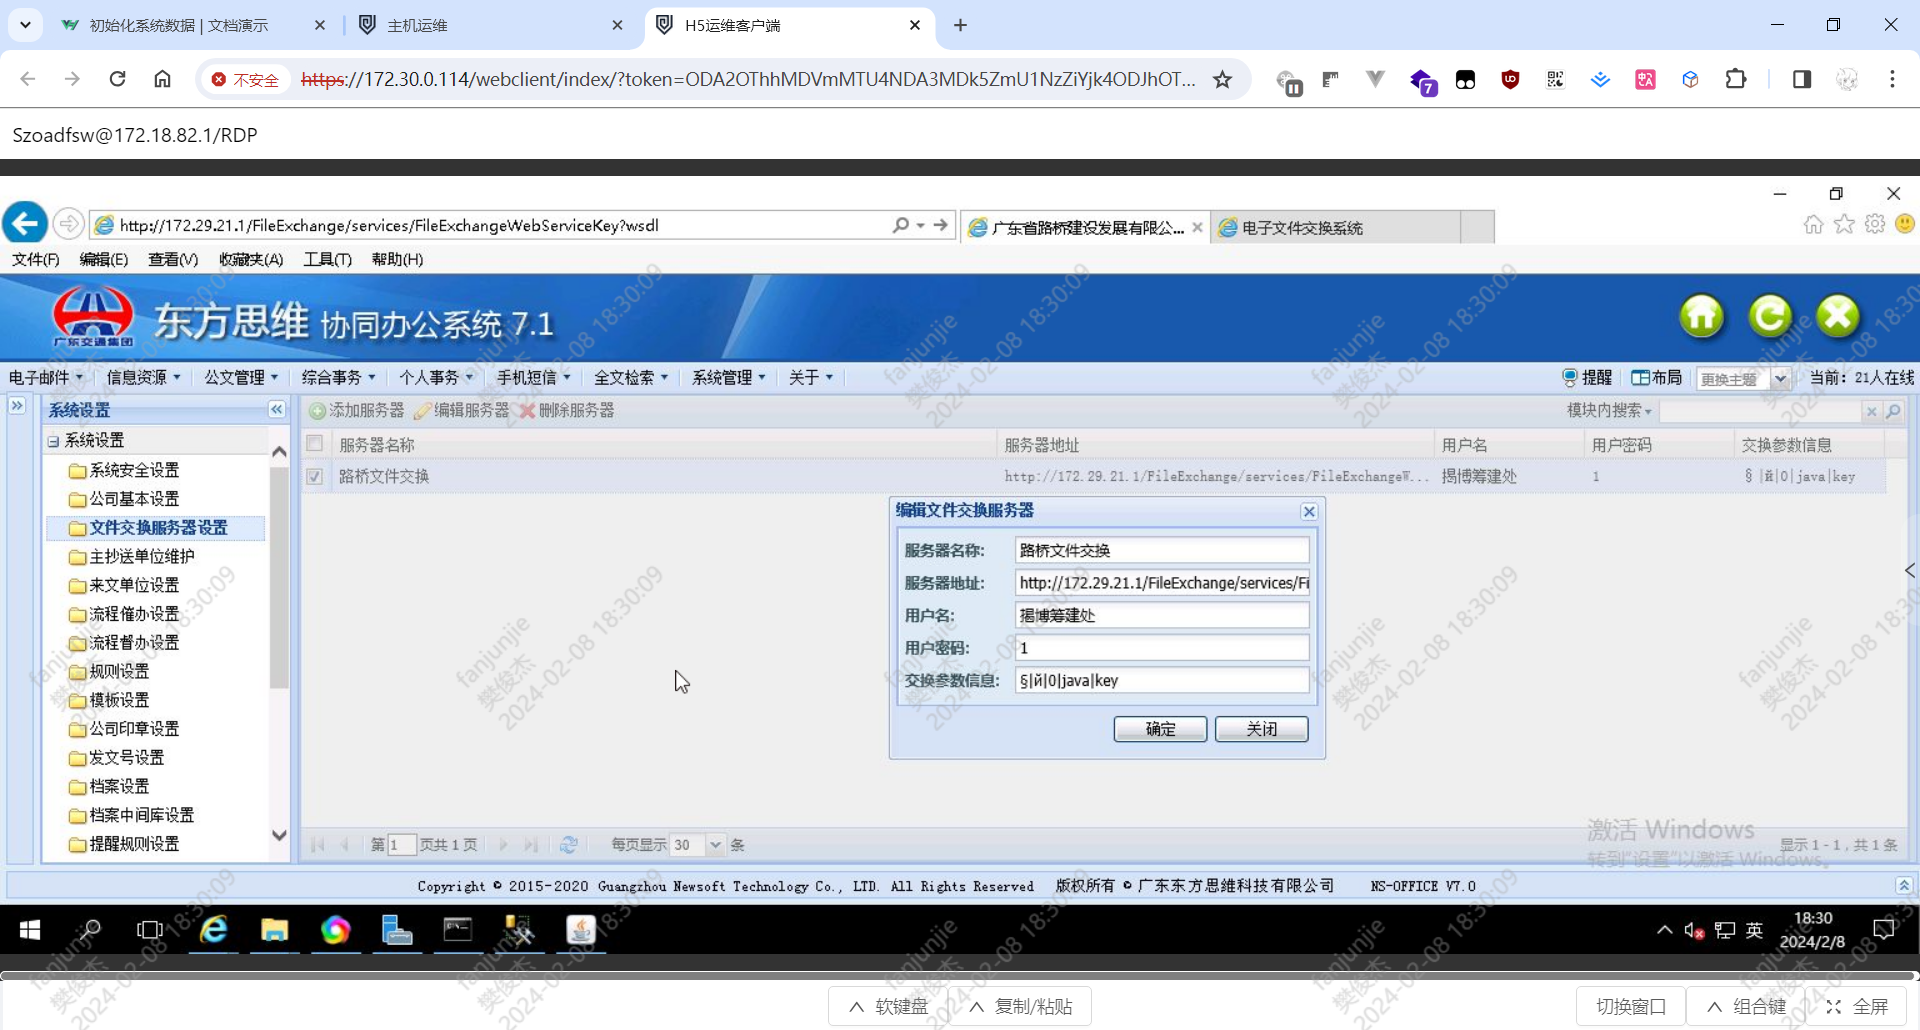1920x1030 pixels.
Task: Switch to the 电子文件交换系统 tab
Action: (1336, 228)
